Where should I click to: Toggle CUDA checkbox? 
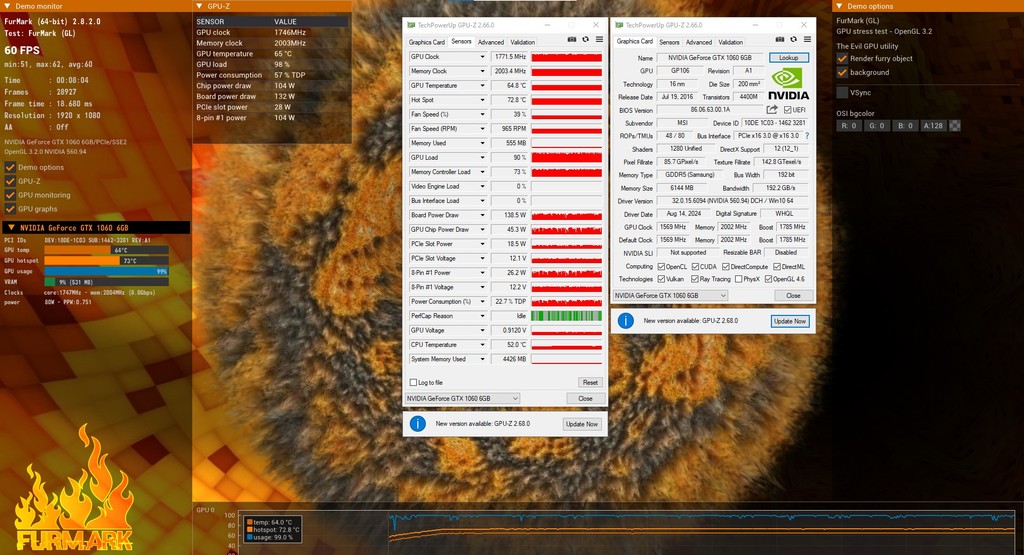pos(696,266)
